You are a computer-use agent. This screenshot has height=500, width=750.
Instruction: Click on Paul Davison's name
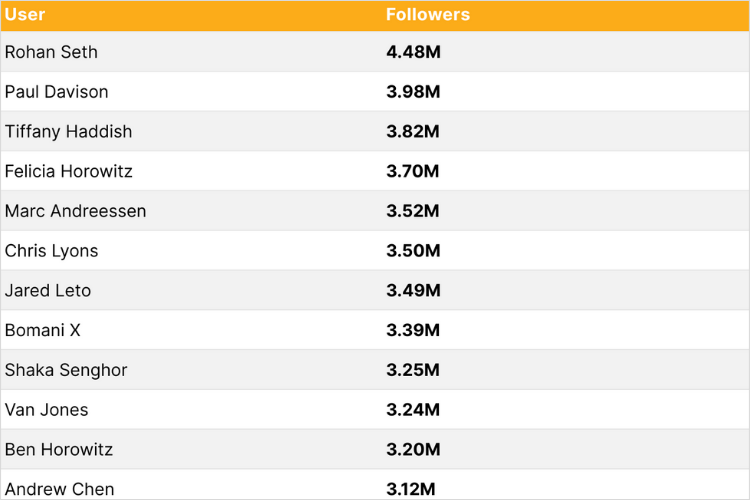(x=56, y=91)
